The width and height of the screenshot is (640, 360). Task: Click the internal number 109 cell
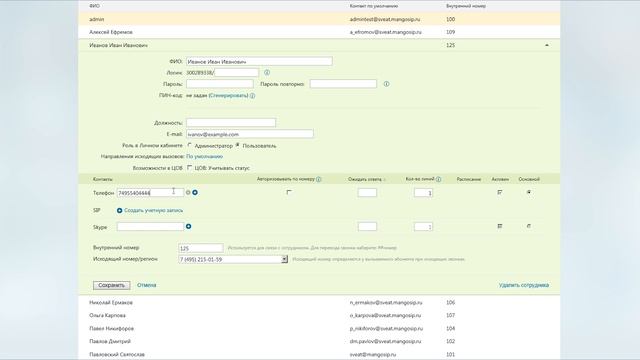pyautogui.click(x=451, y=32)
